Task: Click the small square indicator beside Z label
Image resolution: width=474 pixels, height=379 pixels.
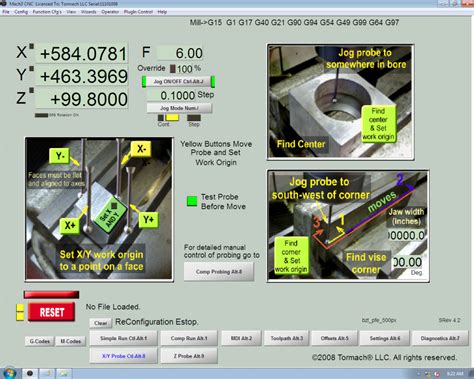Action: coord(31,90)
